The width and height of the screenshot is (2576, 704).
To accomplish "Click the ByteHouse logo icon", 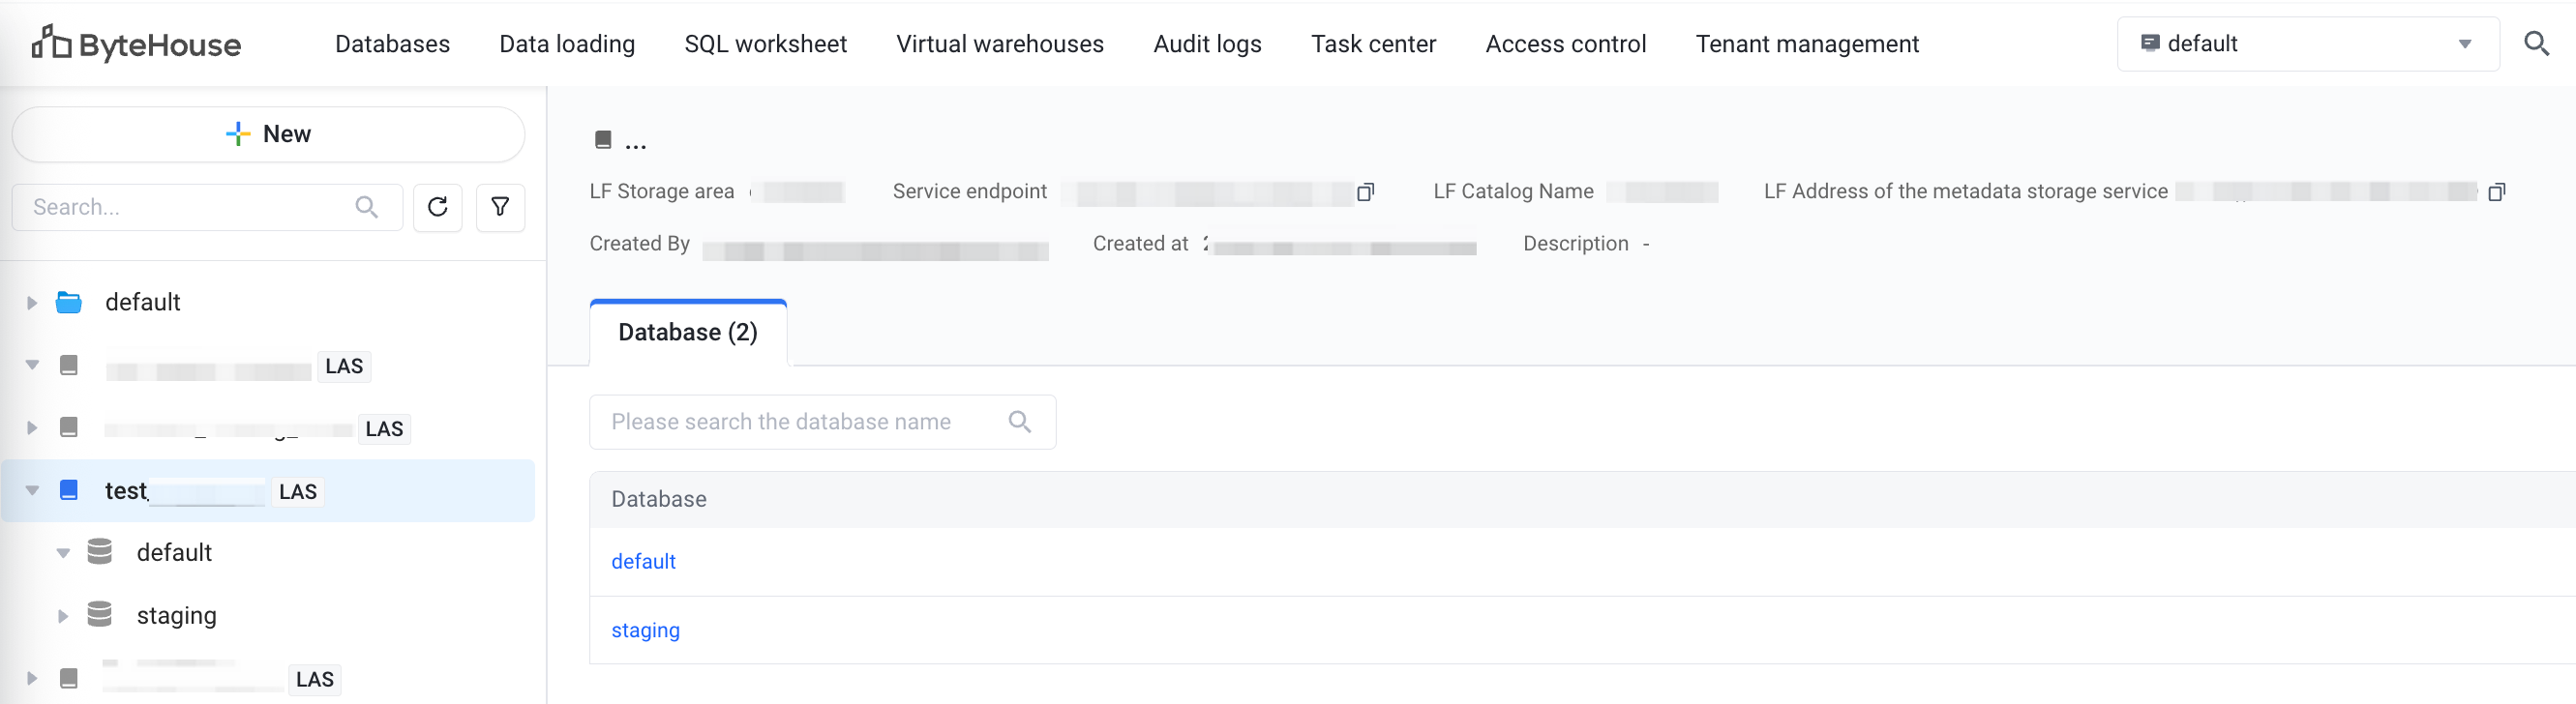I will (51, 43).
